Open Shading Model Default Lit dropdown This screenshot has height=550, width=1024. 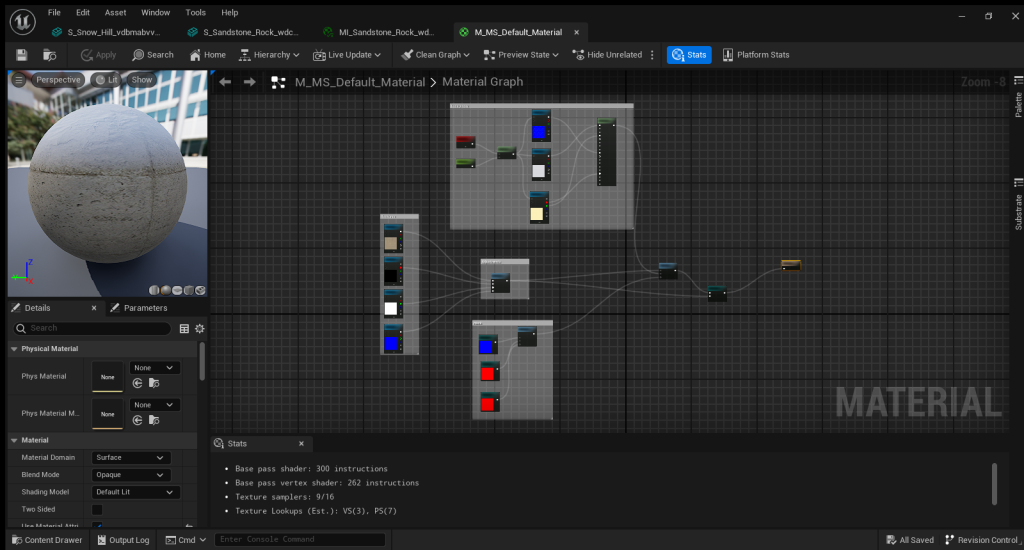(x=135, y=492)
